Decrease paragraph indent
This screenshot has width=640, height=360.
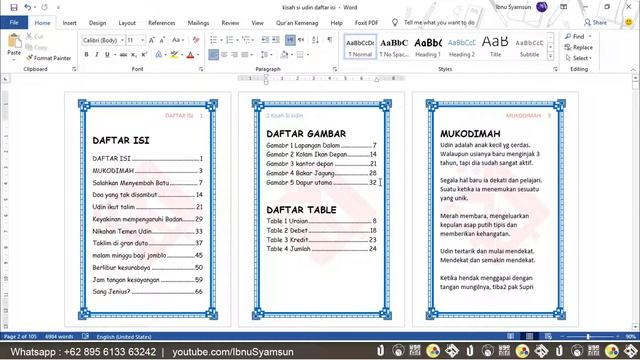pyautogui.click(x=265, y=40)
